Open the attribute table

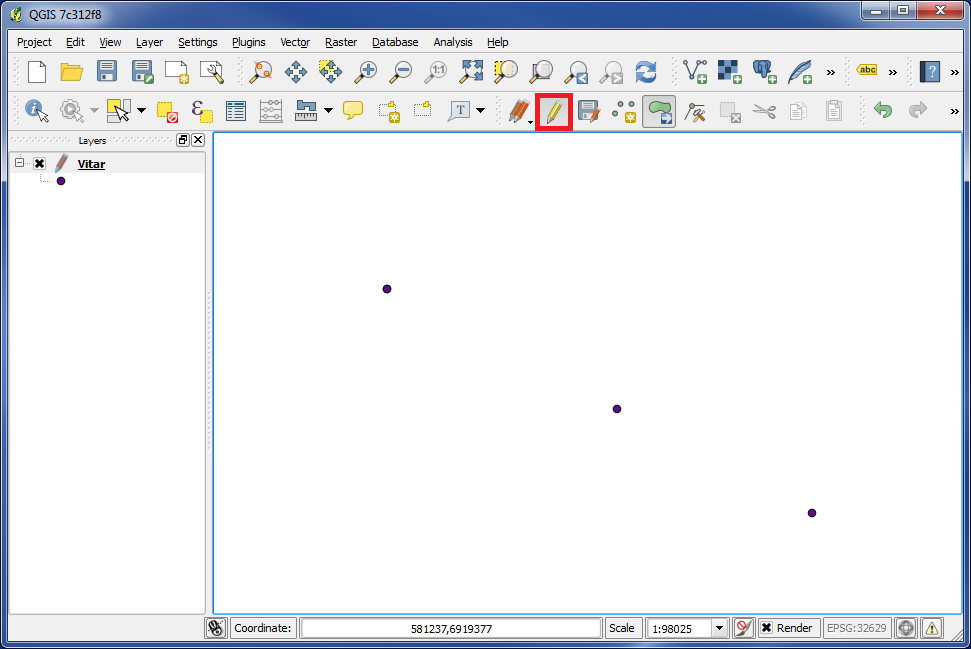tap(236, 111)
